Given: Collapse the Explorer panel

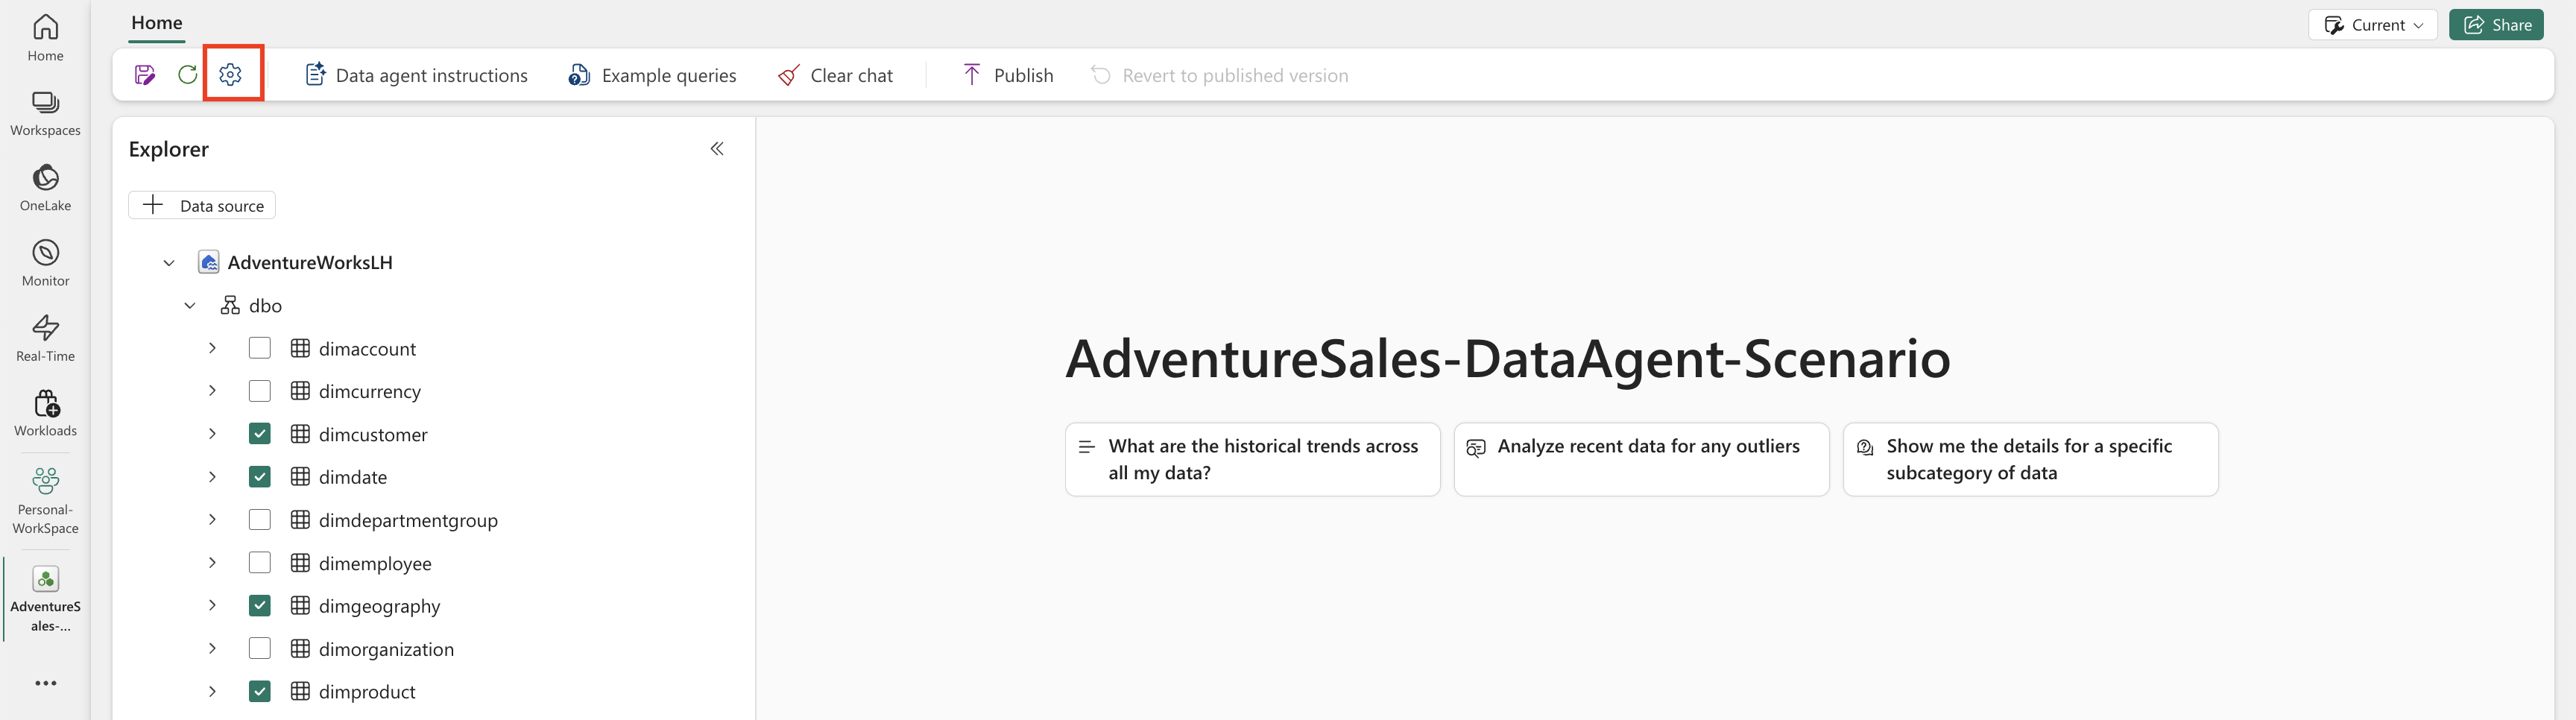Looking at the screenshot, I should click(x=717, y=149).
